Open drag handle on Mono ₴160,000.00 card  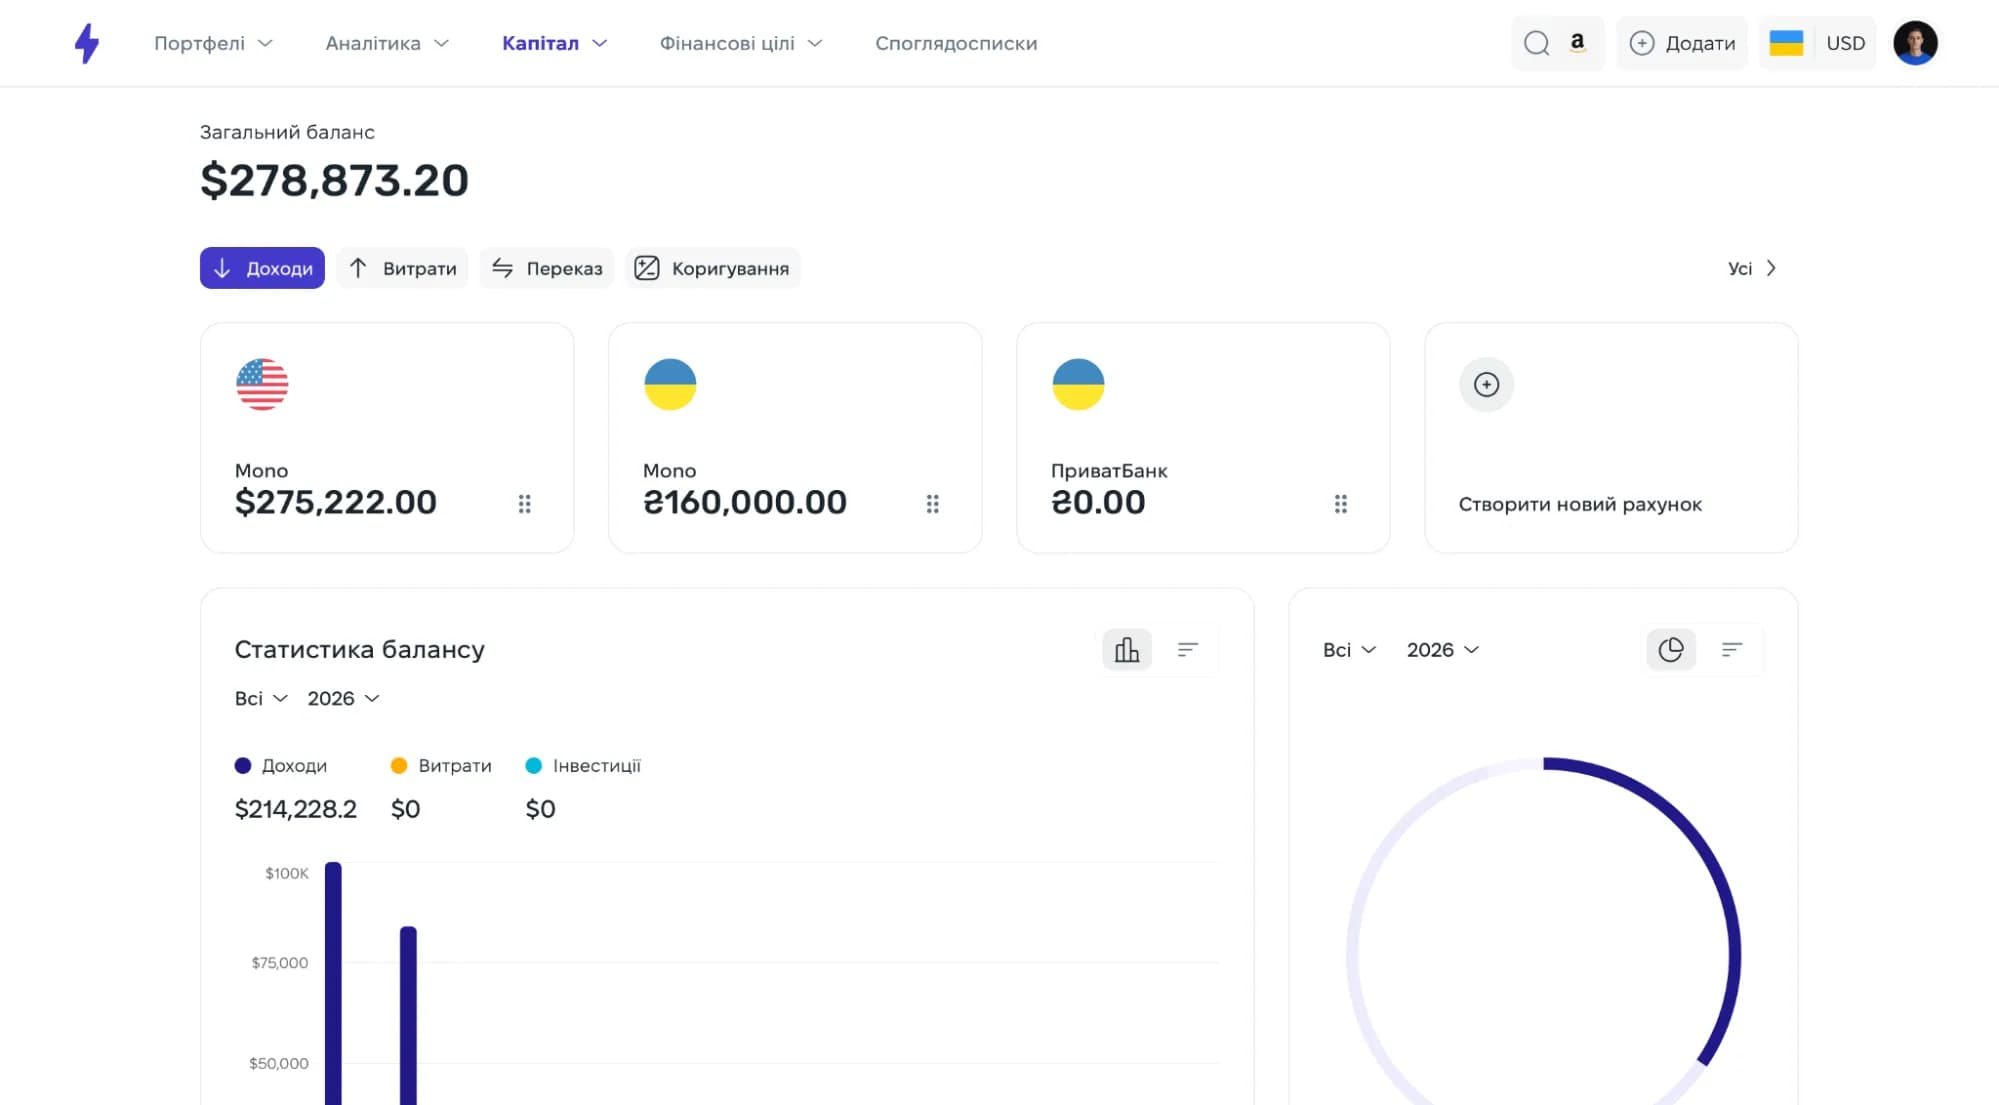[x=932, y=504]
